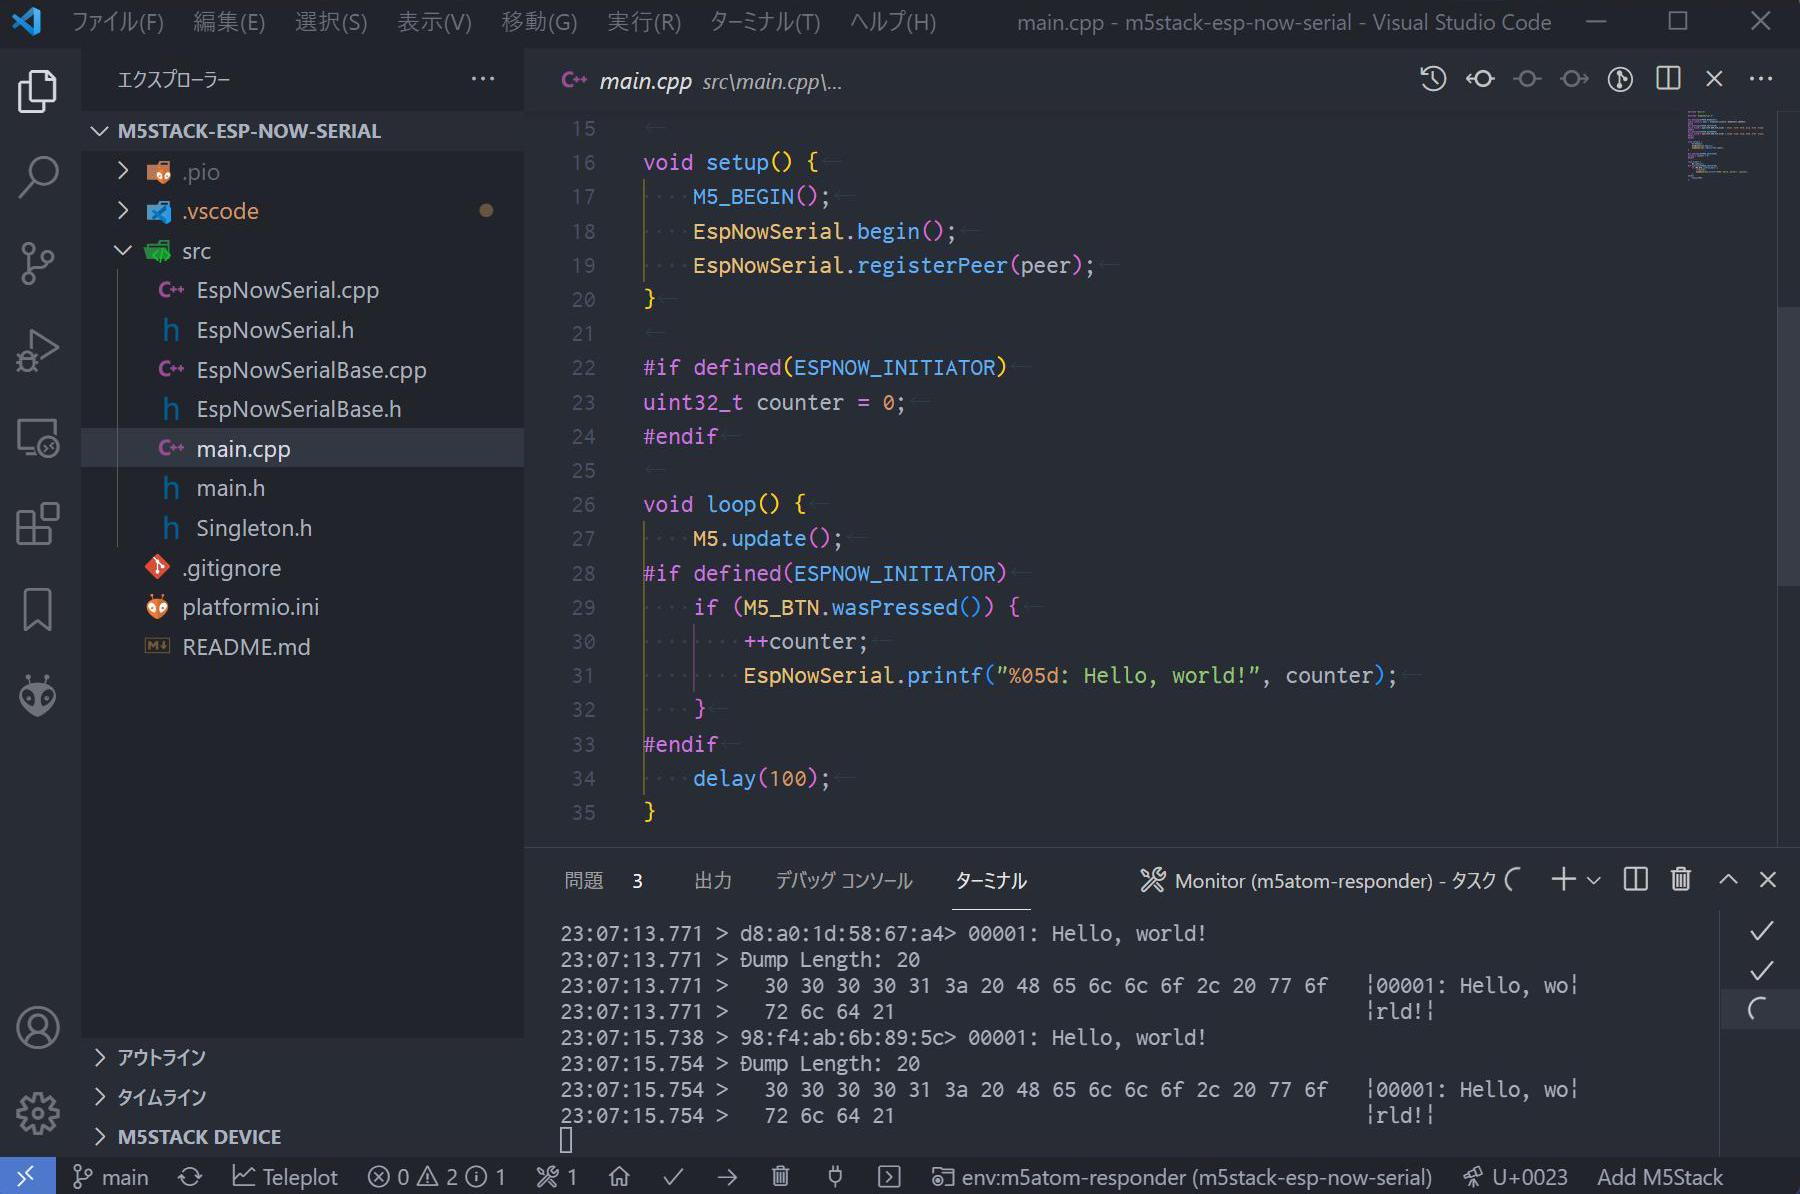Build the project using the checkmark icon
Image resolution: width=1800 pixels, height=1194 pixels.
pos(673,1176)
